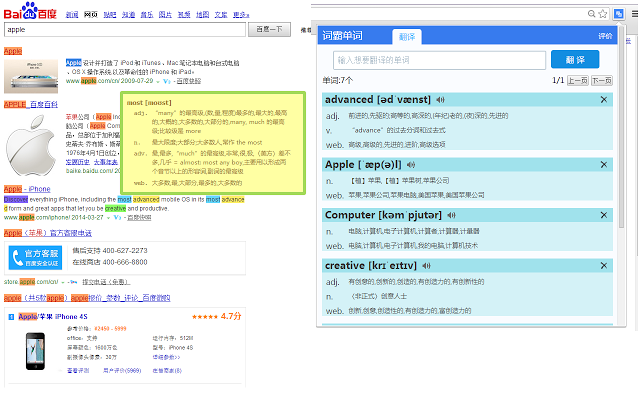The height and width of the screenshot is (400, 640).
Task: Open the Apple - iPhone result link
Action: pos(27,189)
